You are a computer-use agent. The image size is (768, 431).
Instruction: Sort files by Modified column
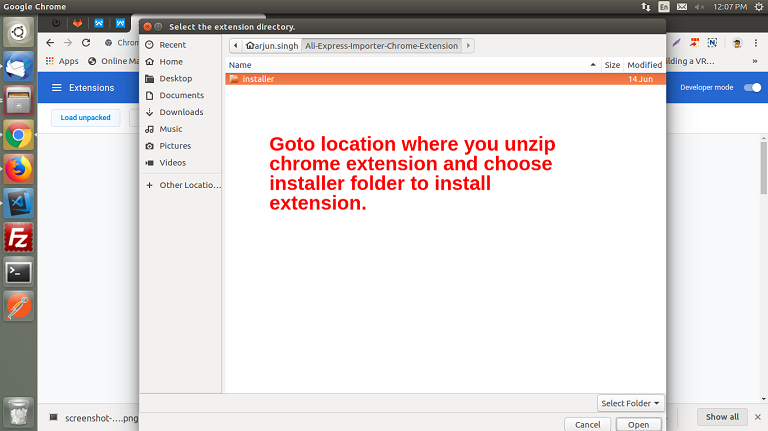point(645,65)
